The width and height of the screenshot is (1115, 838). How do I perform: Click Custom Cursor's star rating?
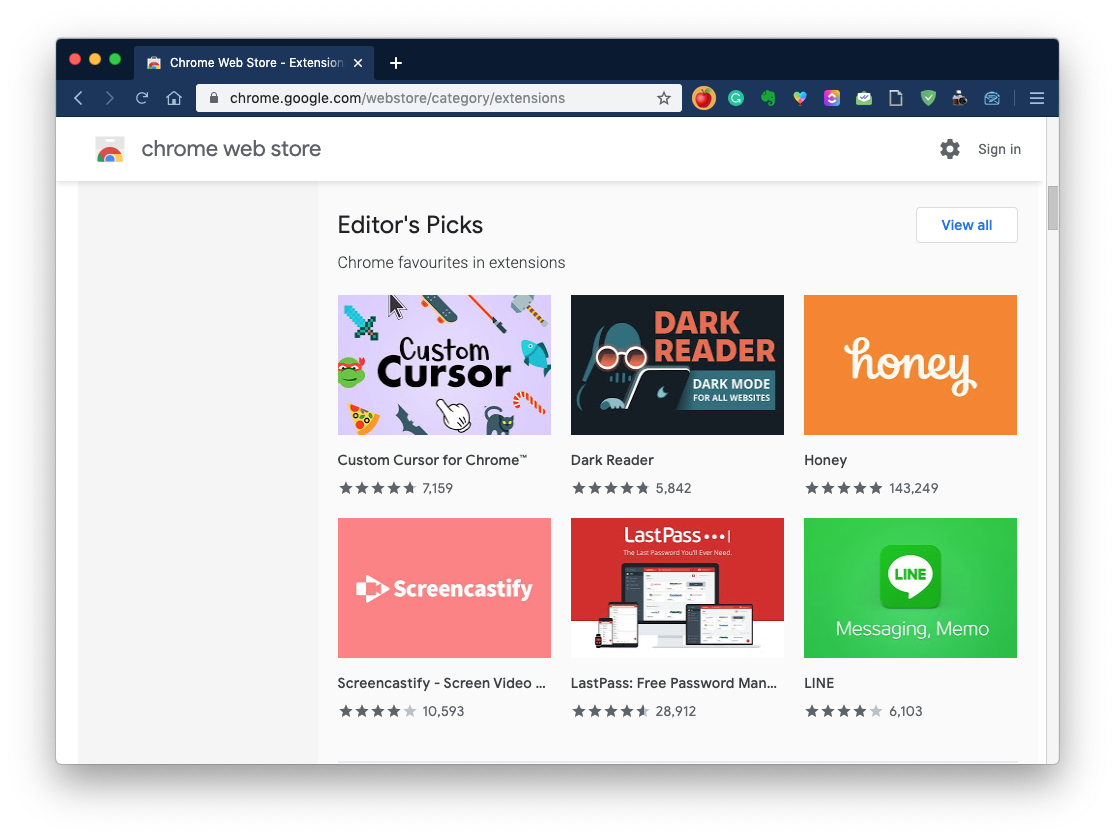pyautogui.click(x=378, y=488)
